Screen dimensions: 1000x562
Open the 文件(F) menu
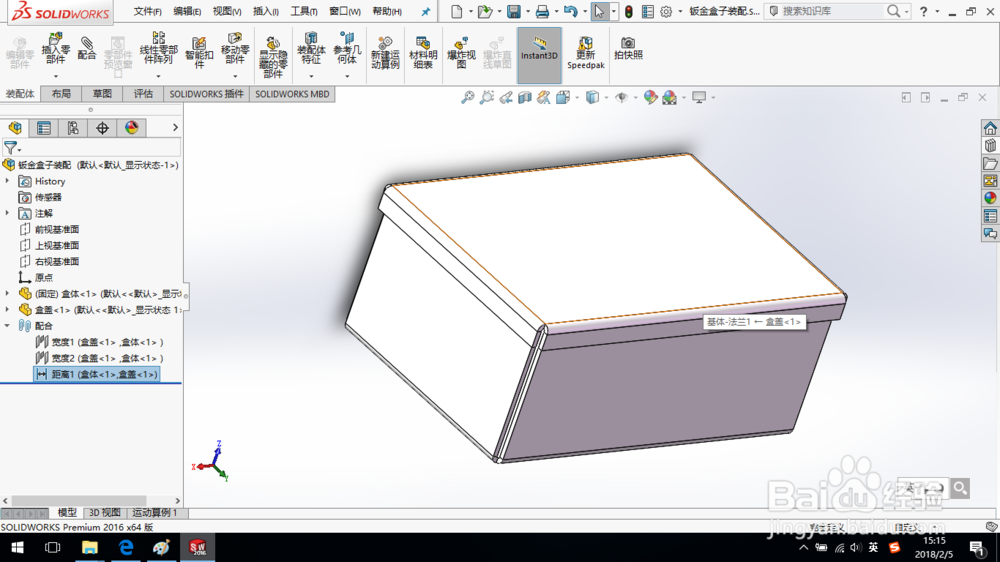point(147,11)
